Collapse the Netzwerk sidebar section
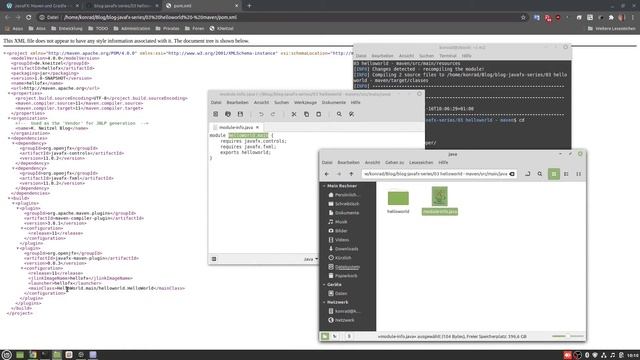This screenshot has width=640, height=360. tap(324, 302)
